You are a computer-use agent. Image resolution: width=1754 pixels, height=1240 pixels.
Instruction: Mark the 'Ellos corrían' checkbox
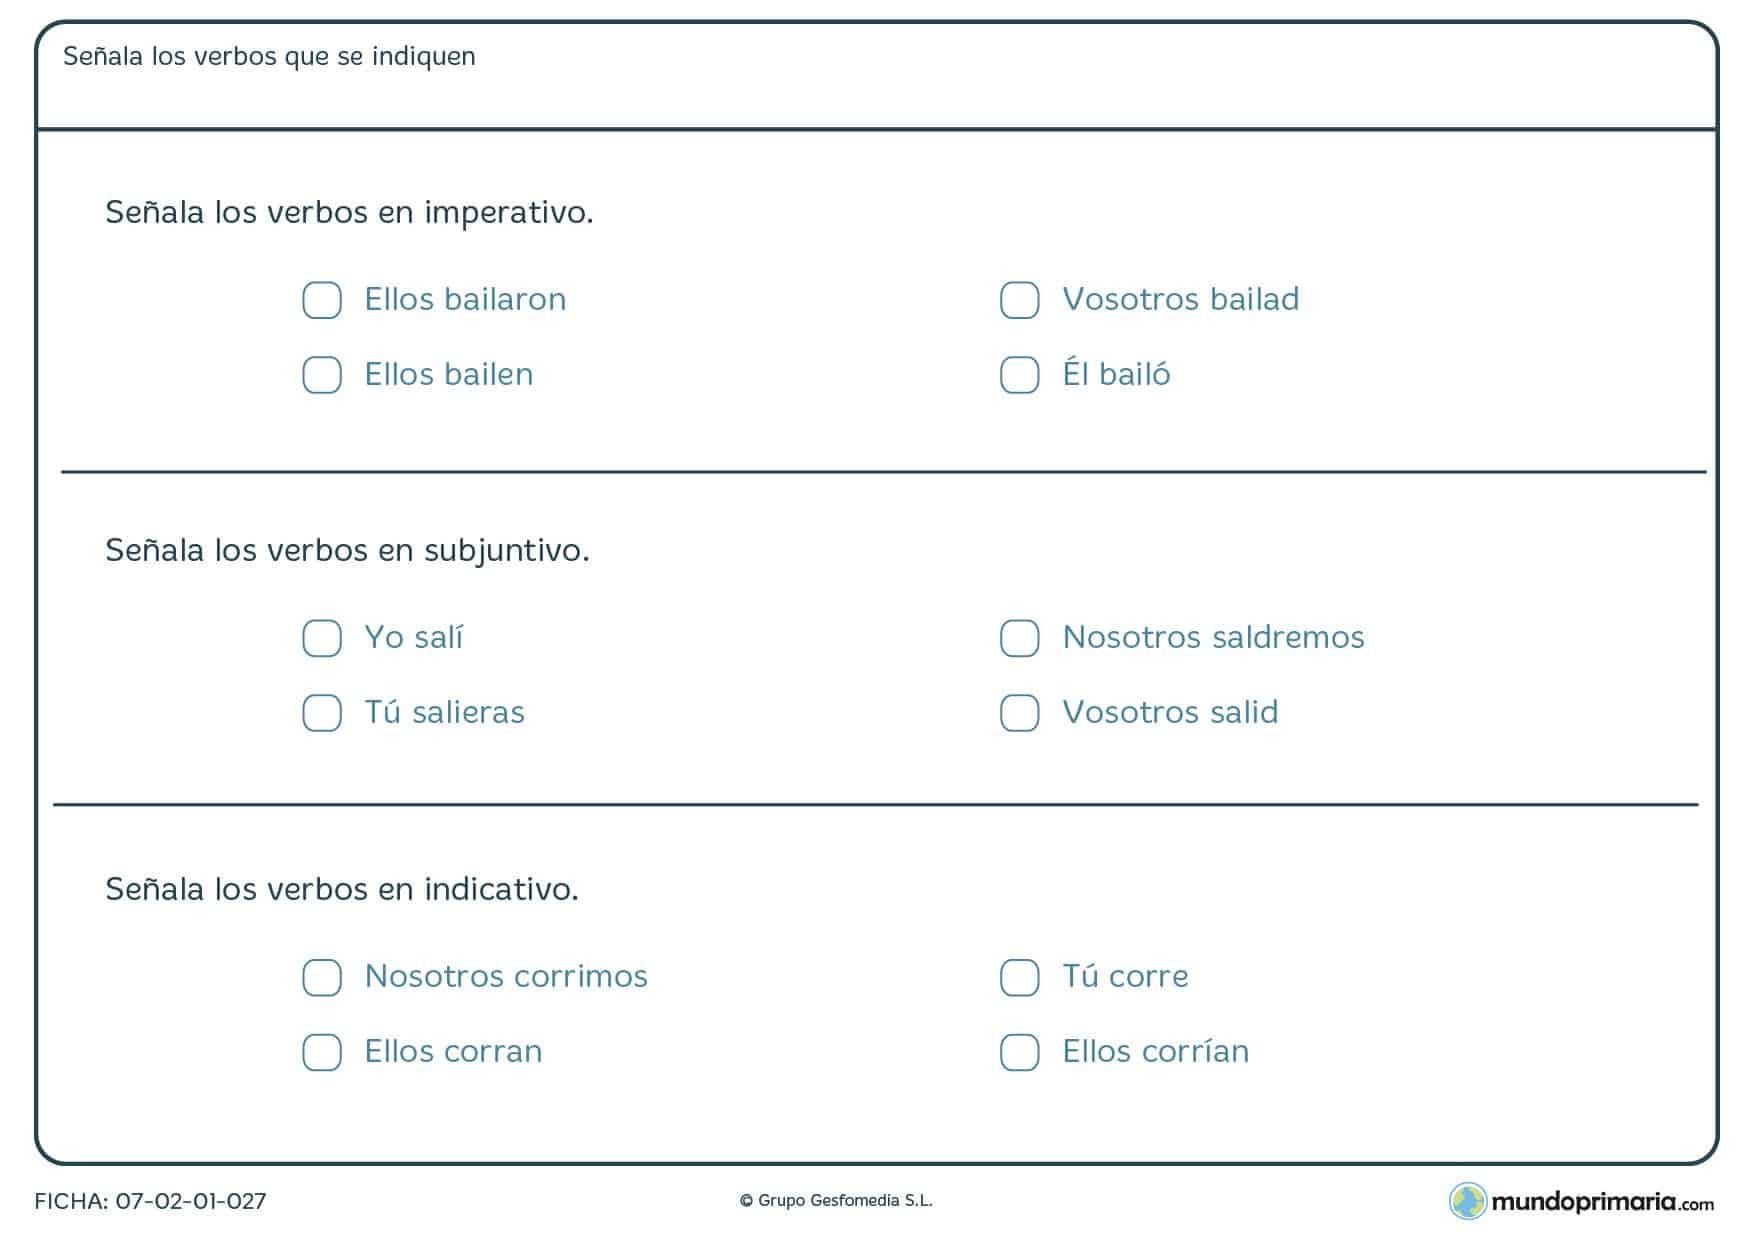click(x=1020, y=1052)
